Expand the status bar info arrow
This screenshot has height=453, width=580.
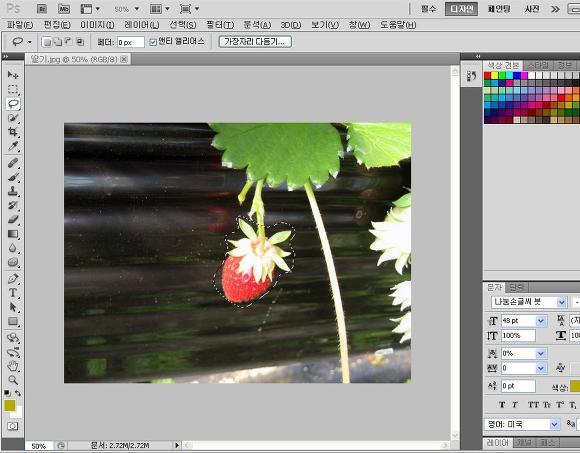click(176, 445)
